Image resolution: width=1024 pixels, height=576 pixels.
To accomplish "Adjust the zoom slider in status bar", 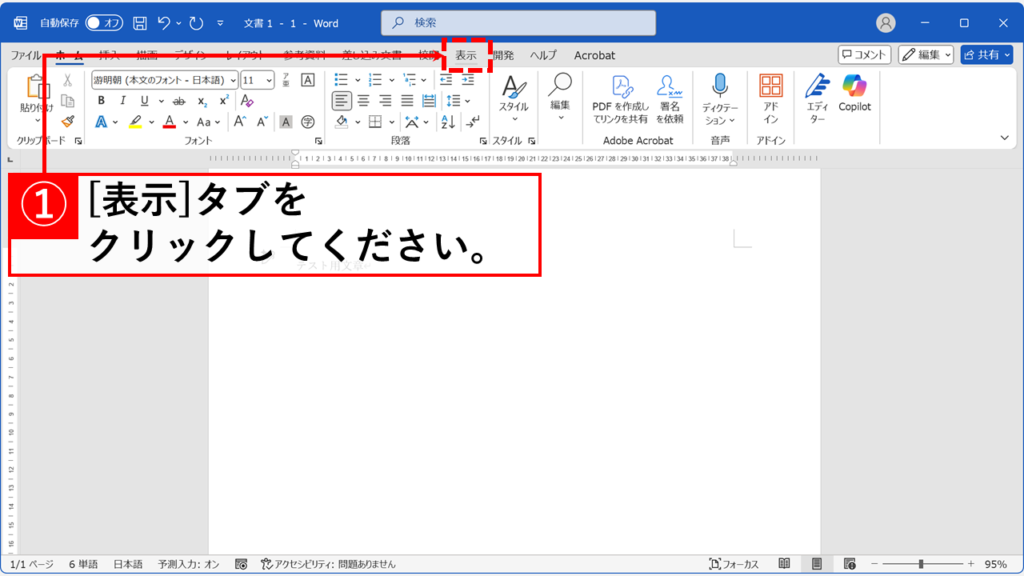I will point(920,564).
